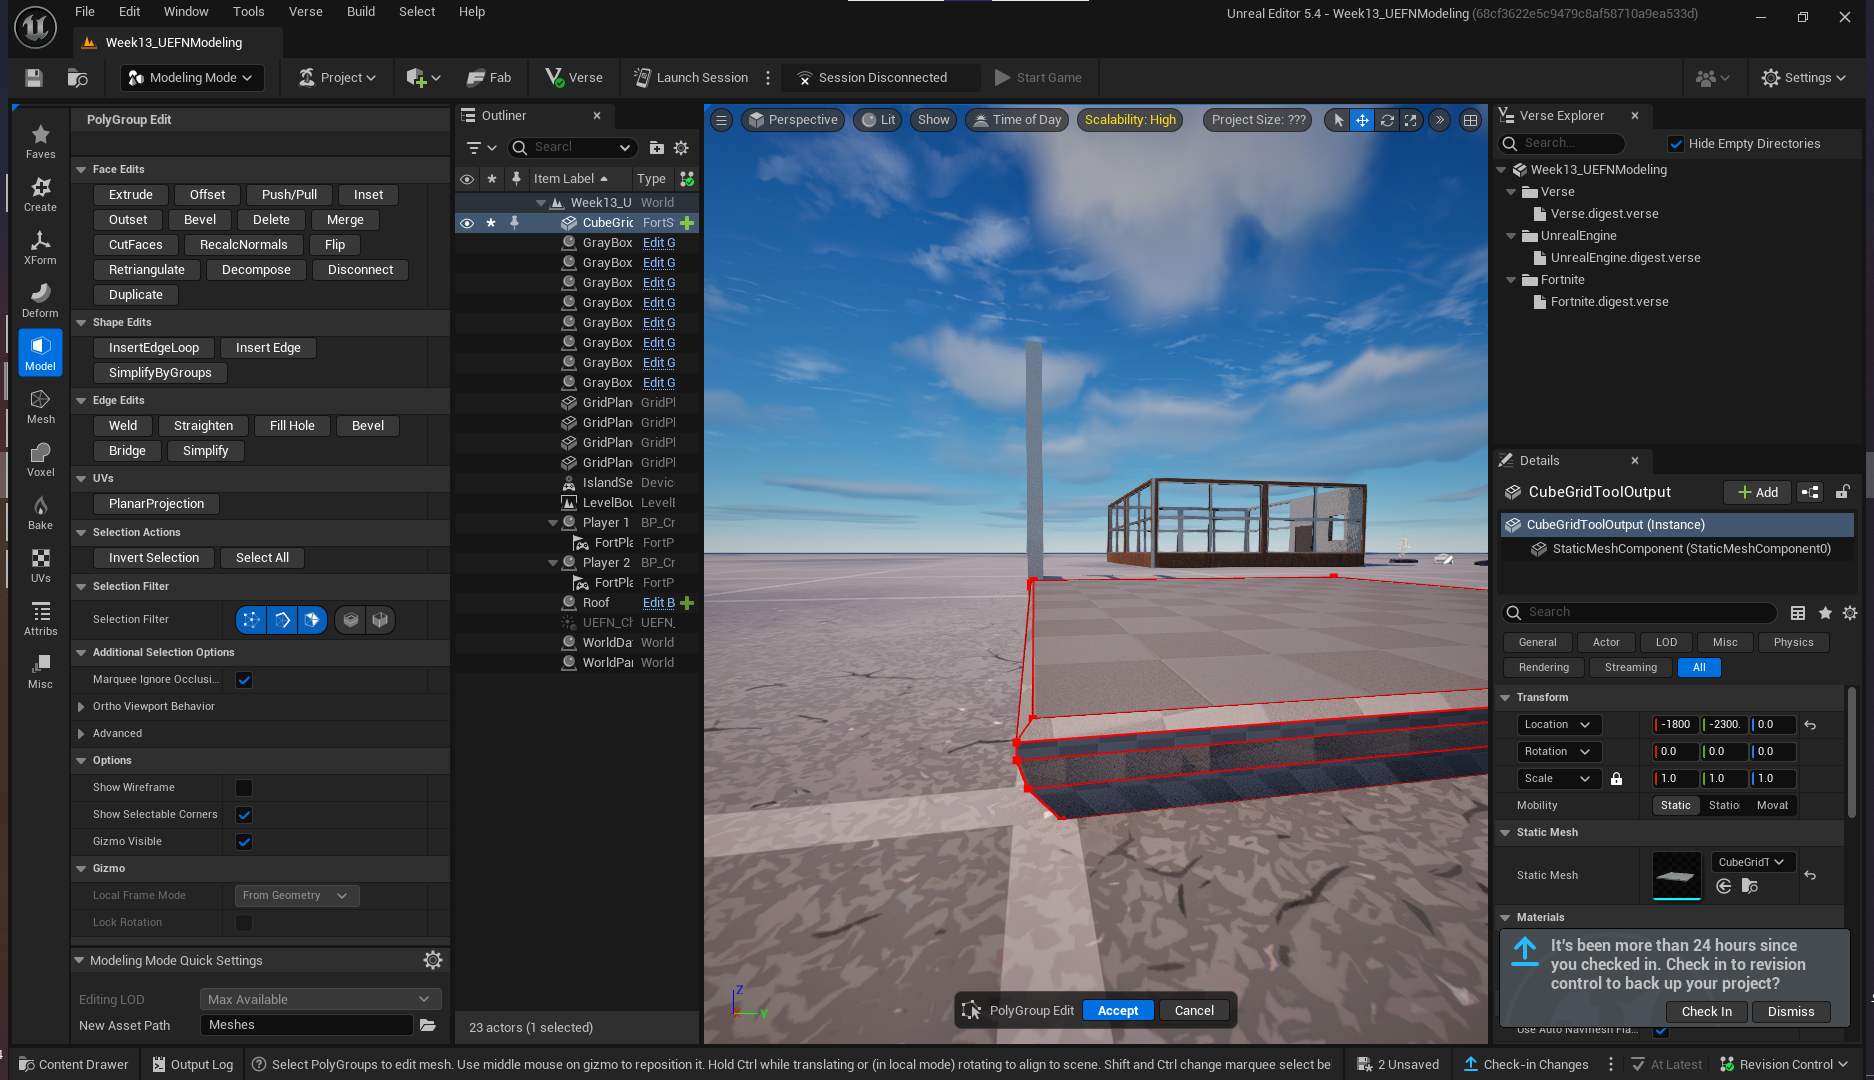Screen dimensions: 1874x1080
Task: Click viewport hamburger menu icon
Action: point(721,120)
